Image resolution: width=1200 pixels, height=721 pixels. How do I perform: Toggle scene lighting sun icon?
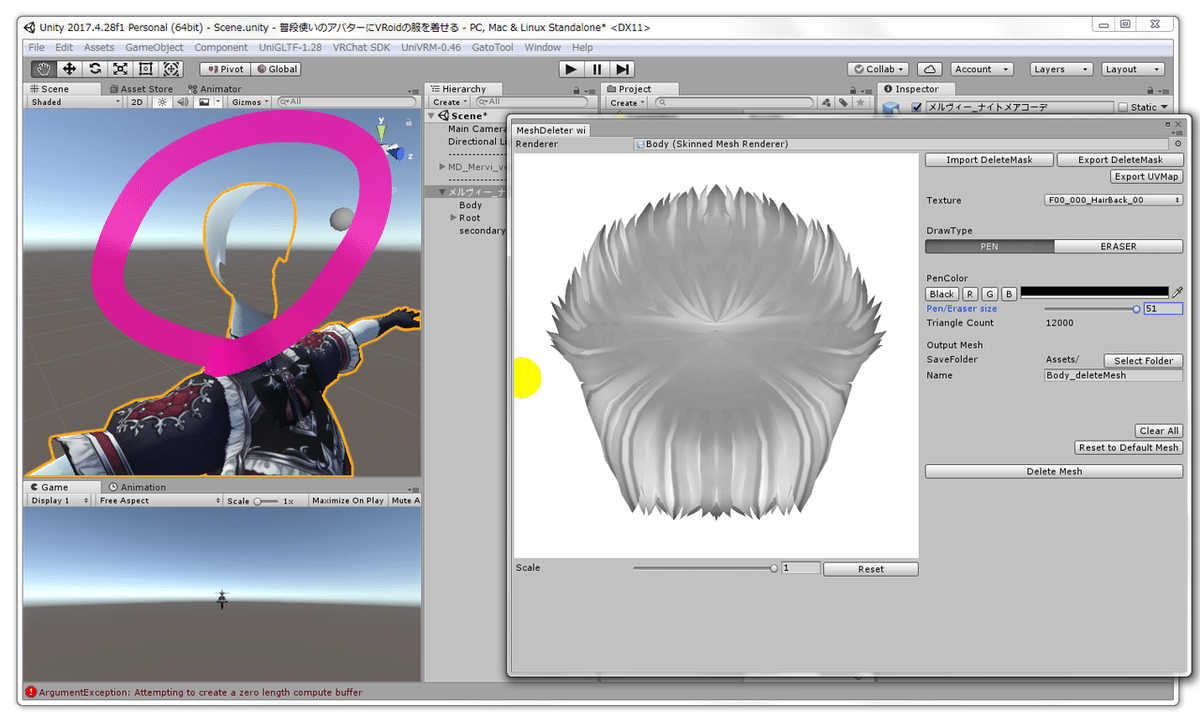coord(161,102)
